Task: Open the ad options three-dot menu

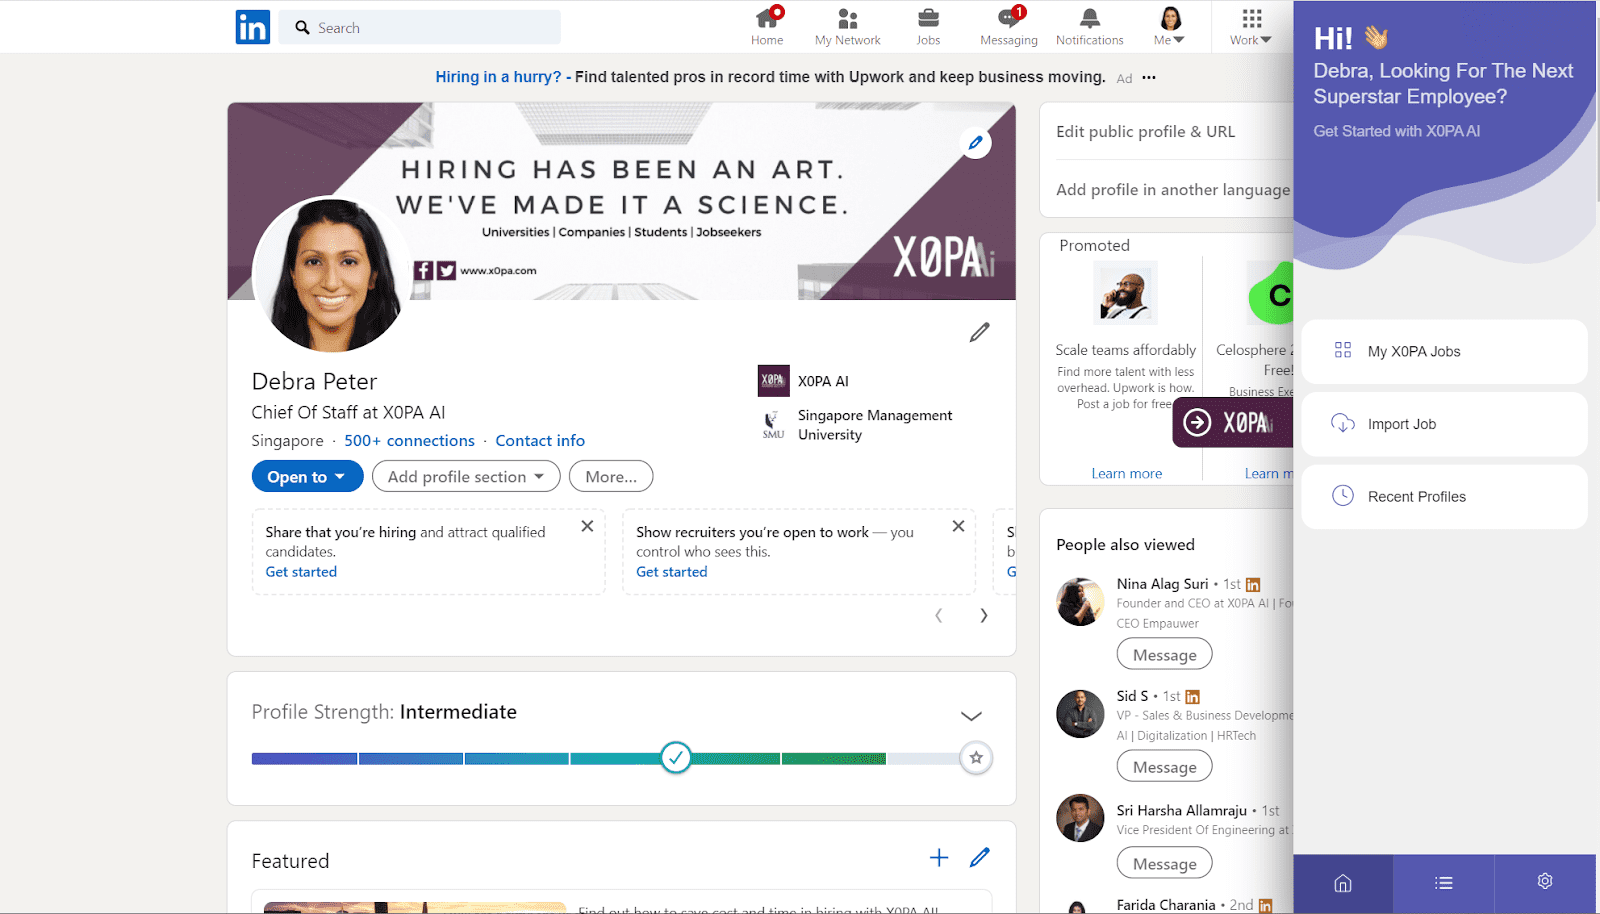Action: [1149, 77]
